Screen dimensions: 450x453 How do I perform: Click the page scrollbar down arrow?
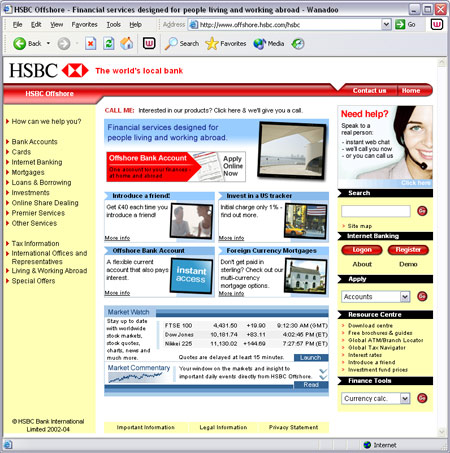point(442,432)
